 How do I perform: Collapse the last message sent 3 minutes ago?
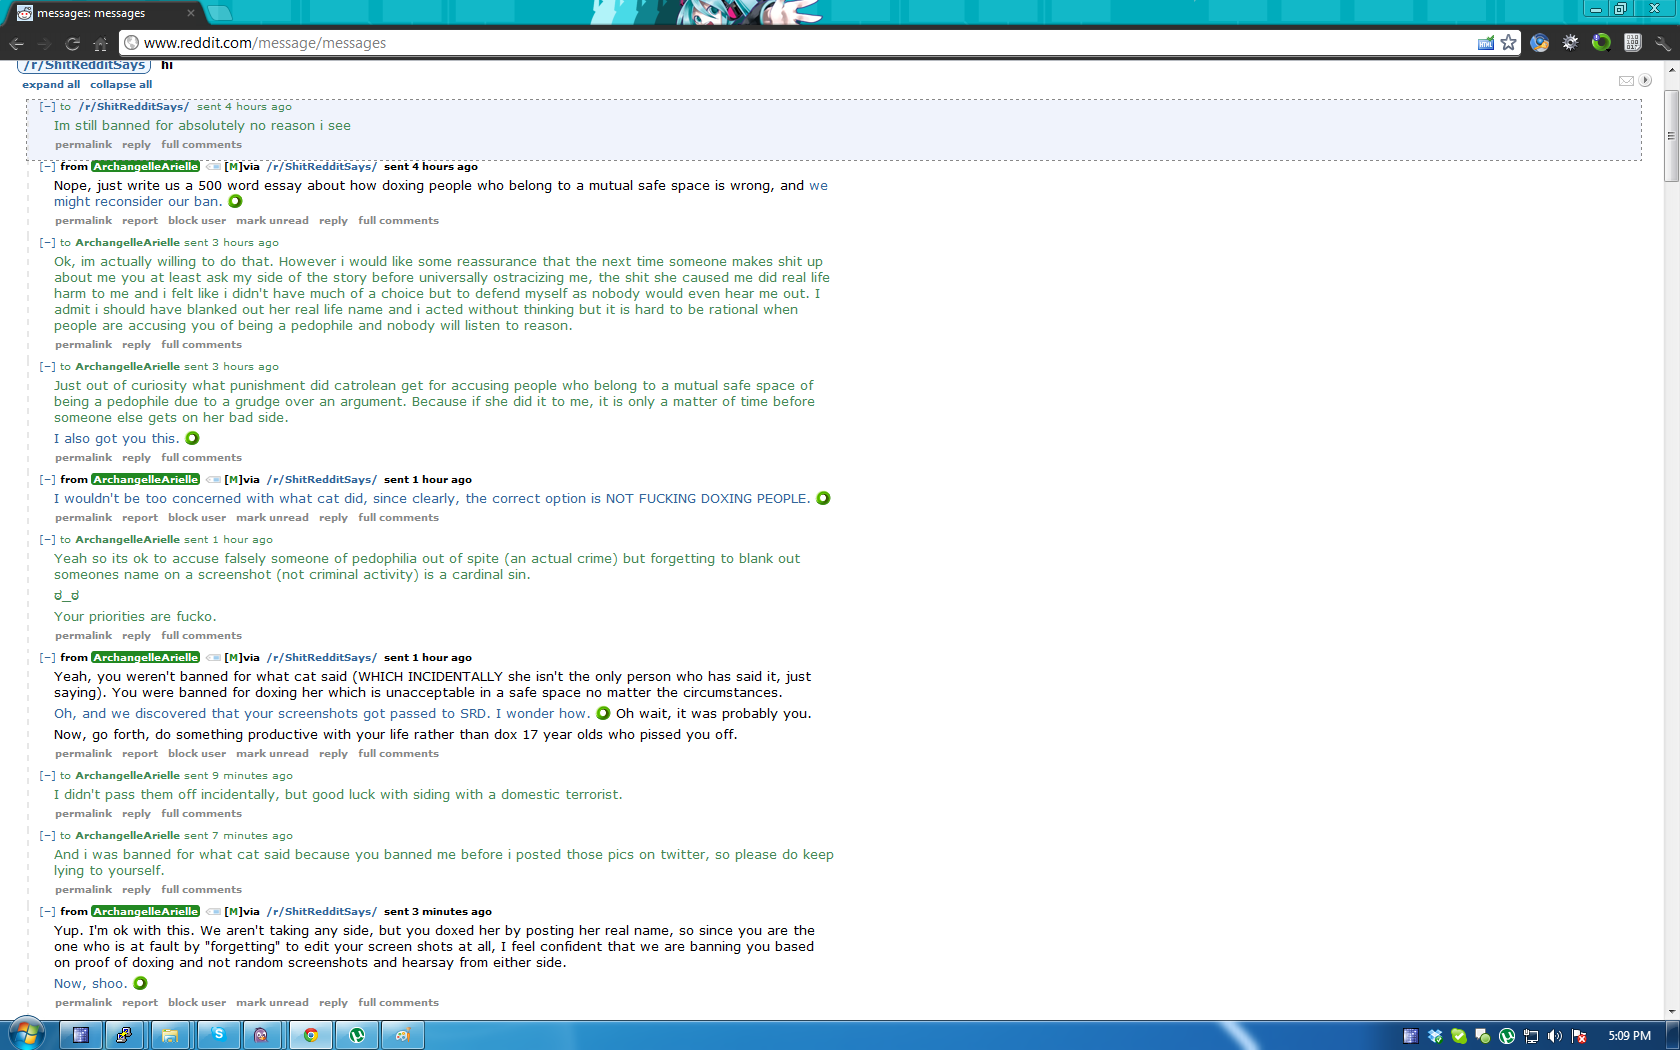click(x=47, y=912)
